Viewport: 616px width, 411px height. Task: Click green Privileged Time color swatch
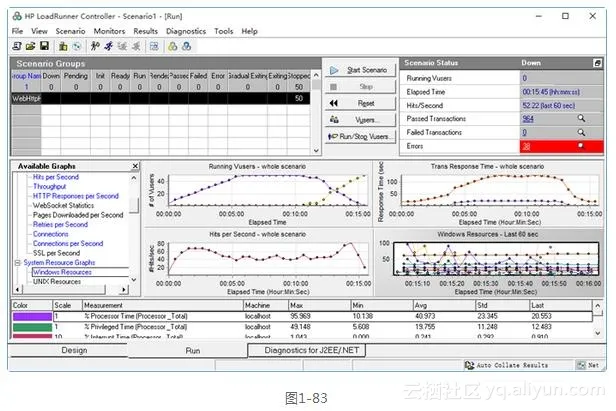click(x=32, y=327)
